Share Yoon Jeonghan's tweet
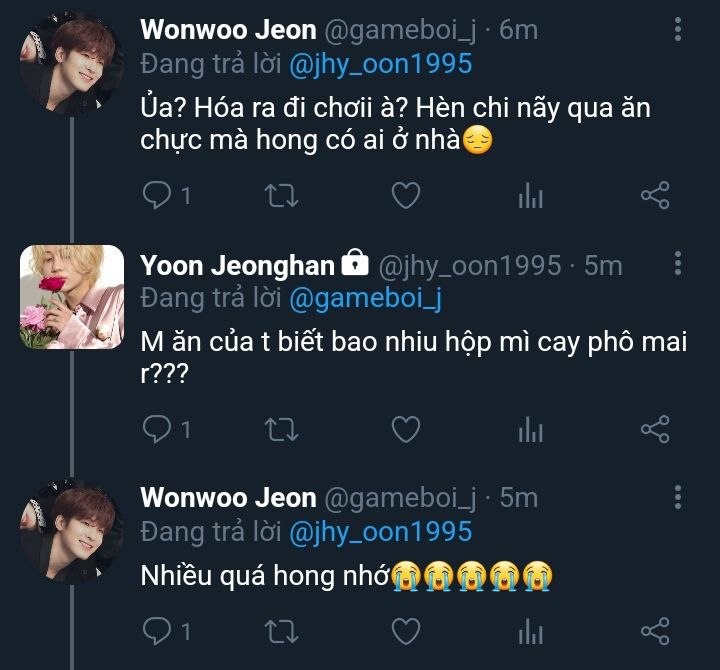720x670 pixels. pyautogui.click(x=654, y=430)
